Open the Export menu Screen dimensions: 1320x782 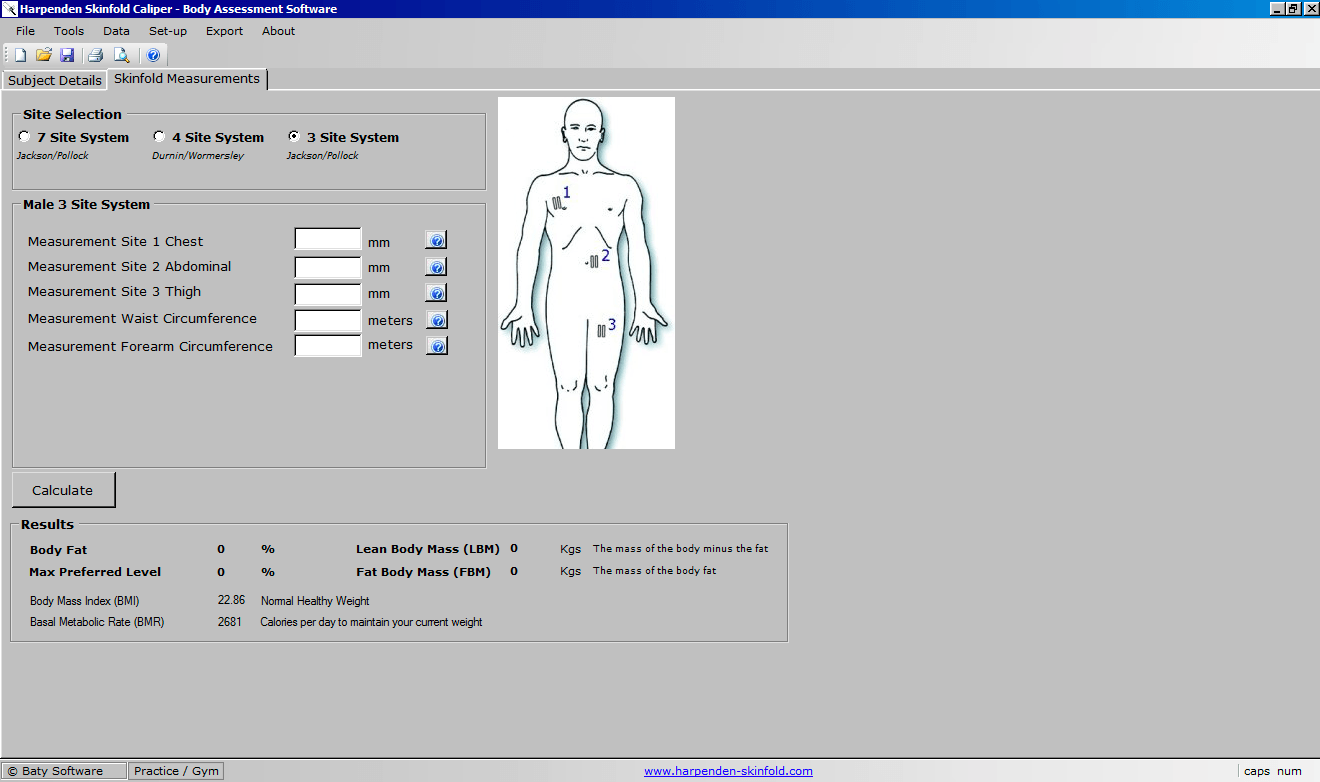[x=224, y=31]
